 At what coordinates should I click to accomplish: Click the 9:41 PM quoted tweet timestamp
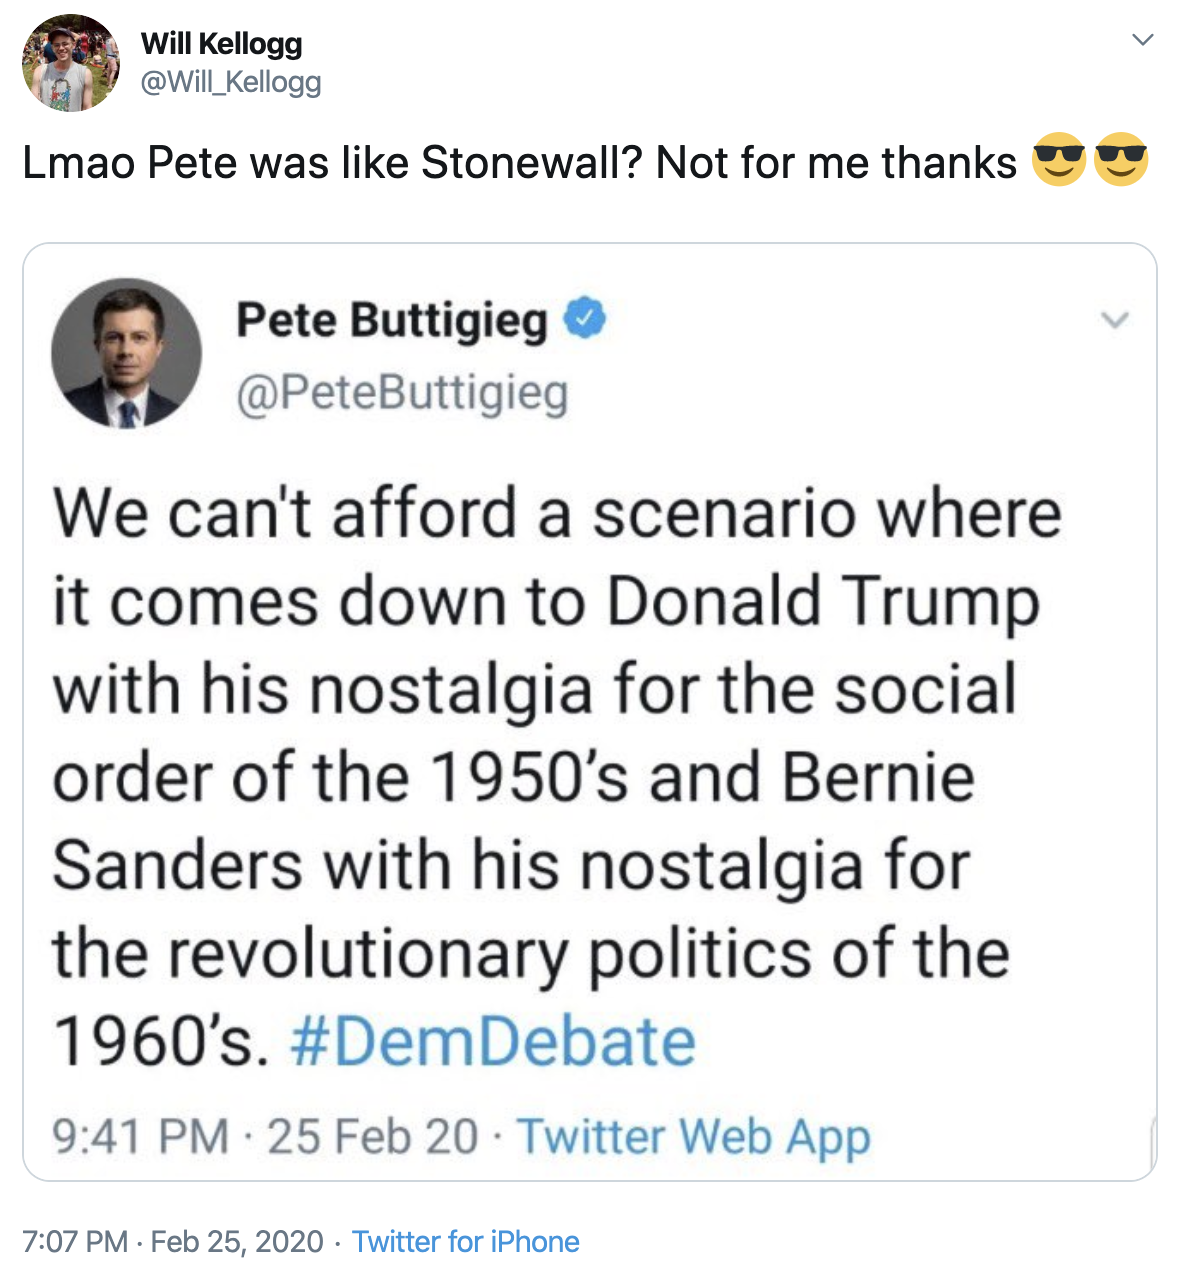pos(140,1137)
